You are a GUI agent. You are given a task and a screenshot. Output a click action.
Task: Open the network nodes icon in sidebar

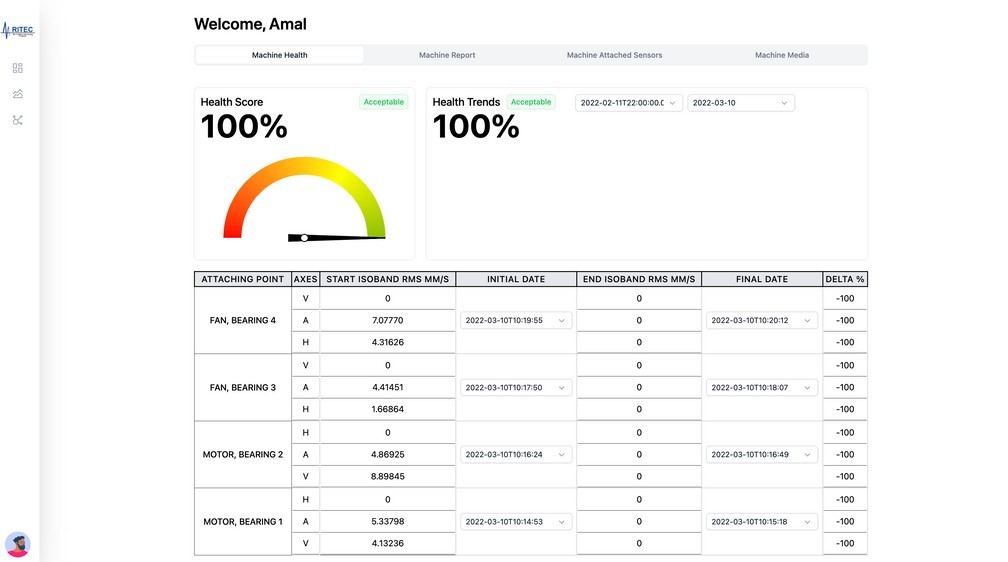point(18,120)
